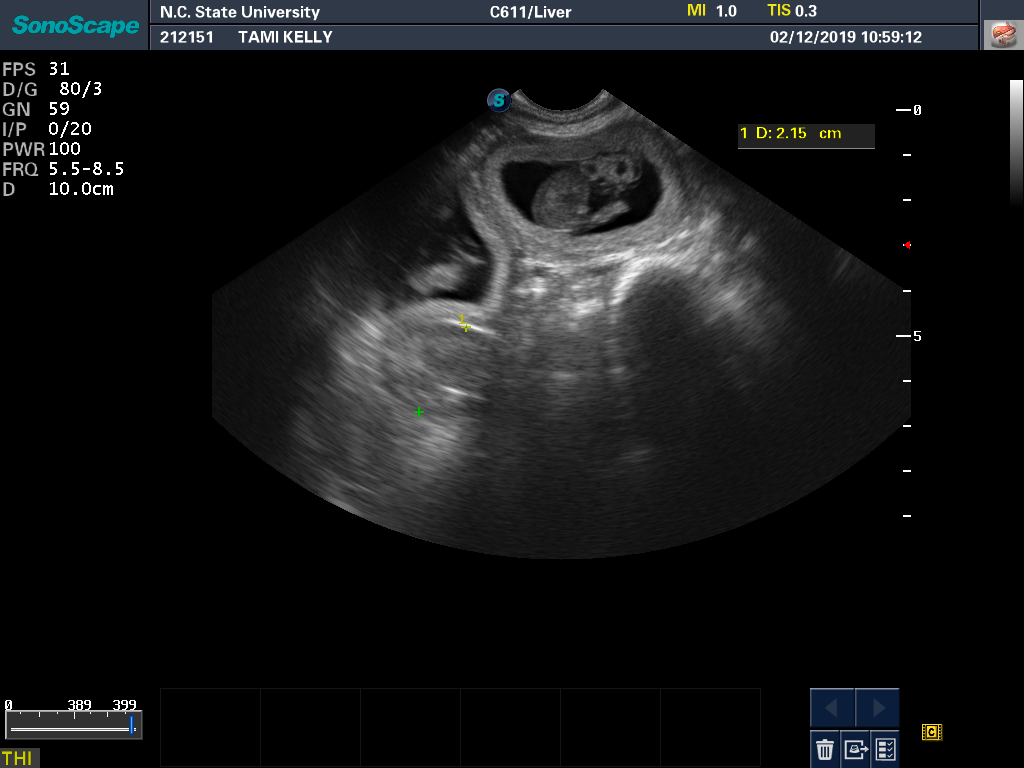Viewport: 1024px width, 768px height.
Task: Toggle the THI harmonic imaging indicator
Action: tap(18, 758)
